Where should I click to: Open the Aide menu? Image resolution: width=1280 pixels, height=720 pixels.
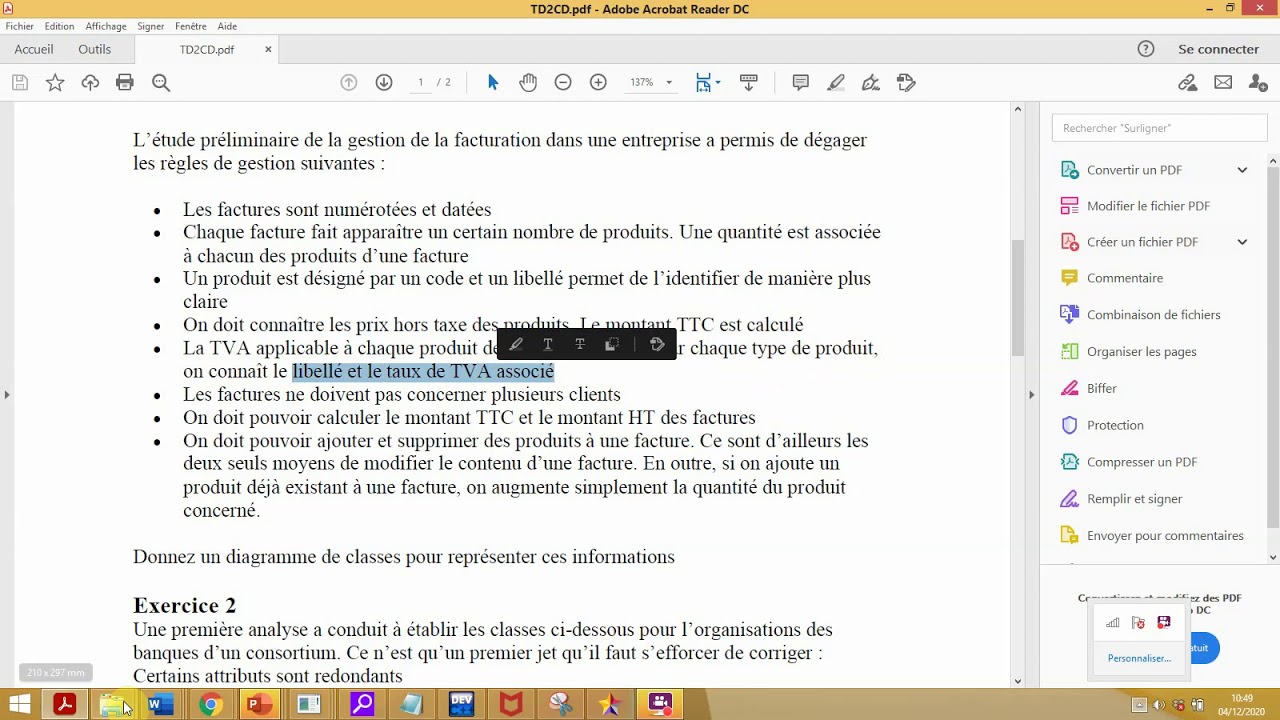coord(227,26)
